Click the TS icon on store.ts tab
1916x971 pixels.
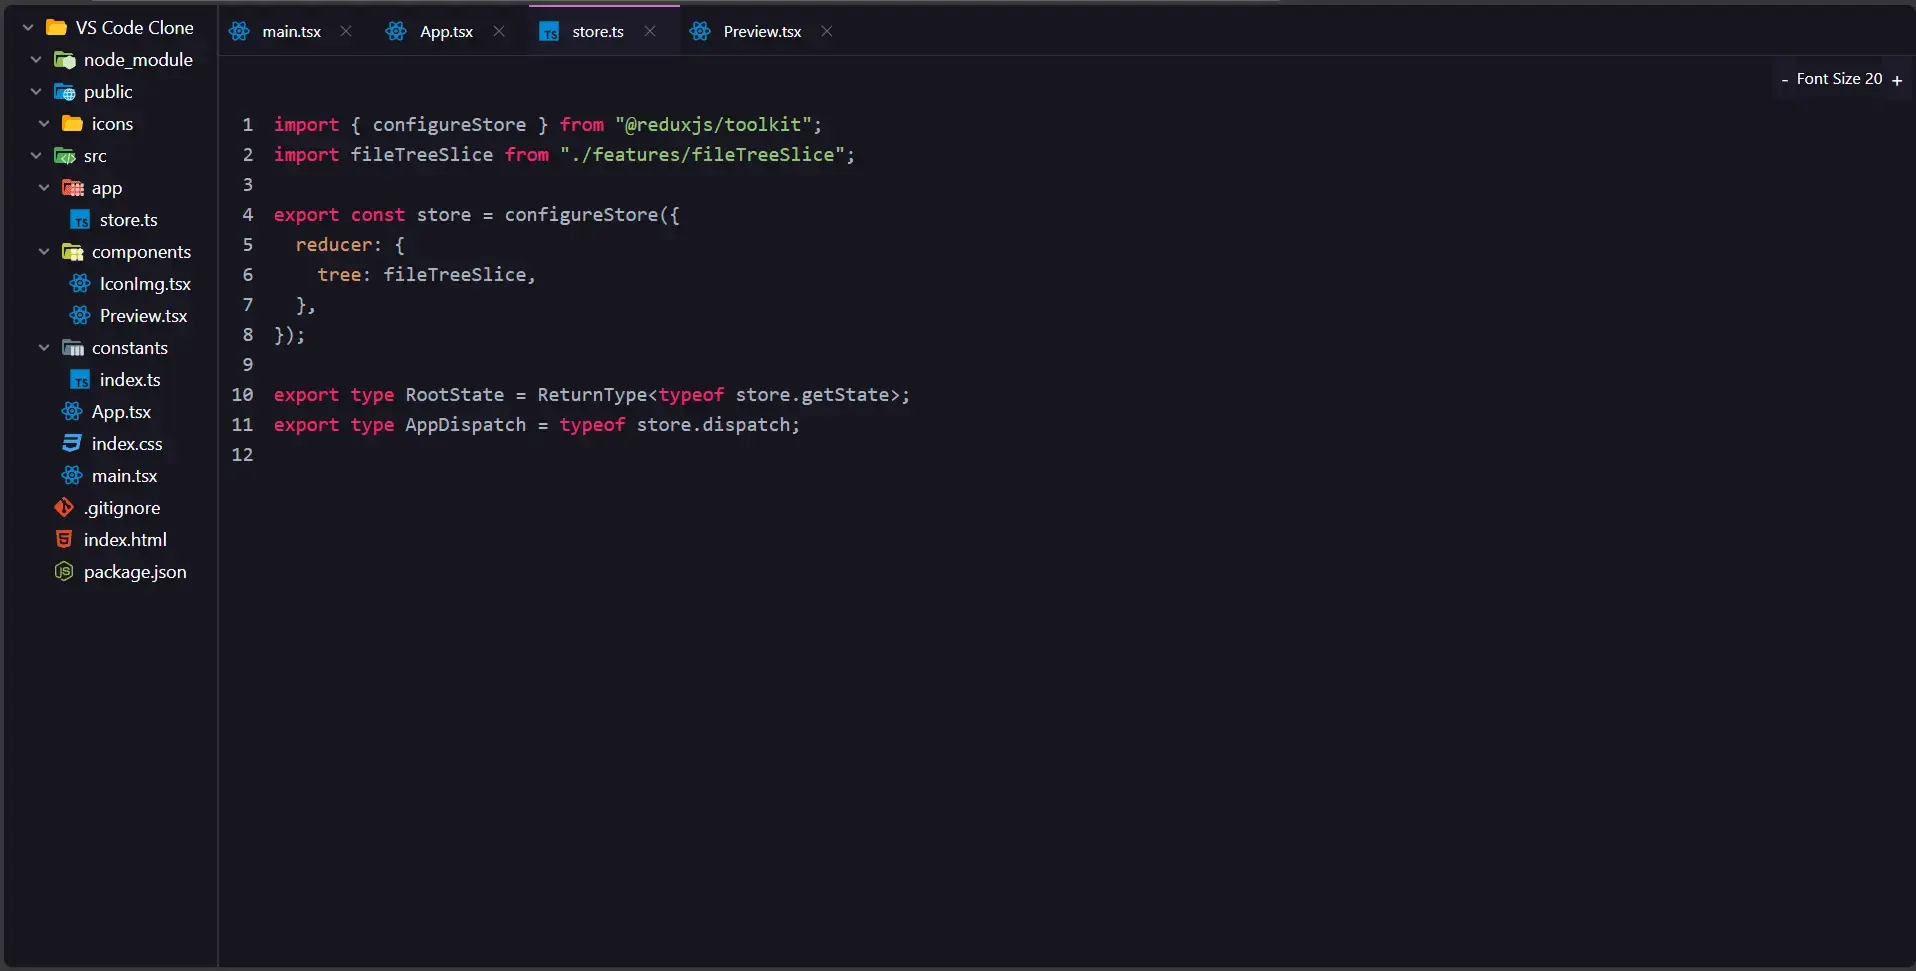(x=549, y=32)
